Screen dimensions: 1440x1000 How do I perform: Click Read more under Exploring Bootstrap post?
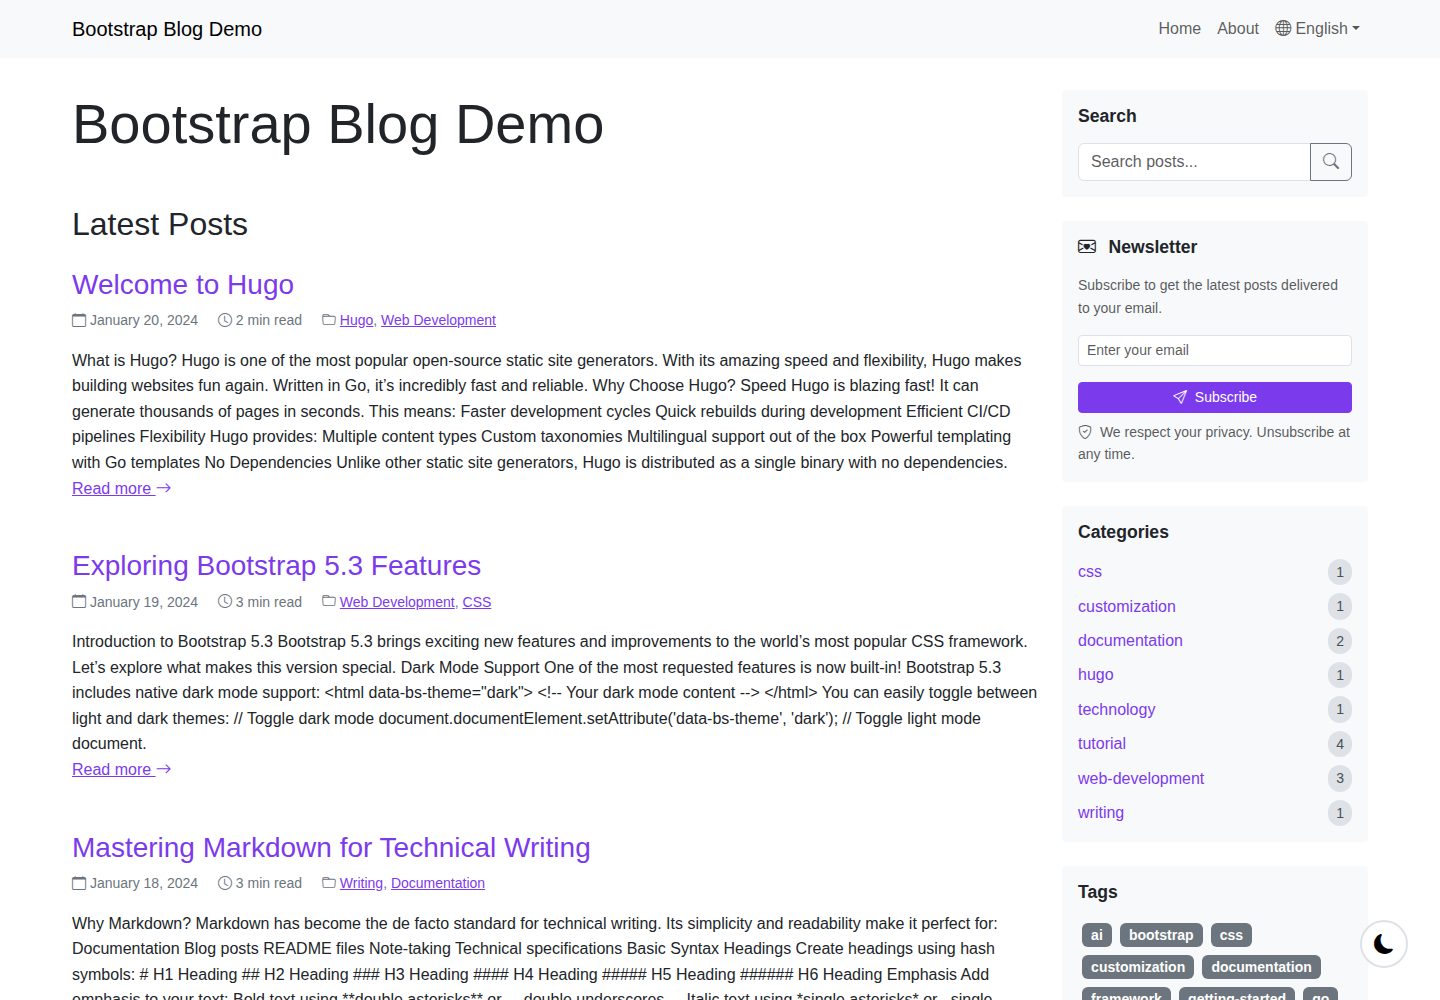tap(122, 769)
